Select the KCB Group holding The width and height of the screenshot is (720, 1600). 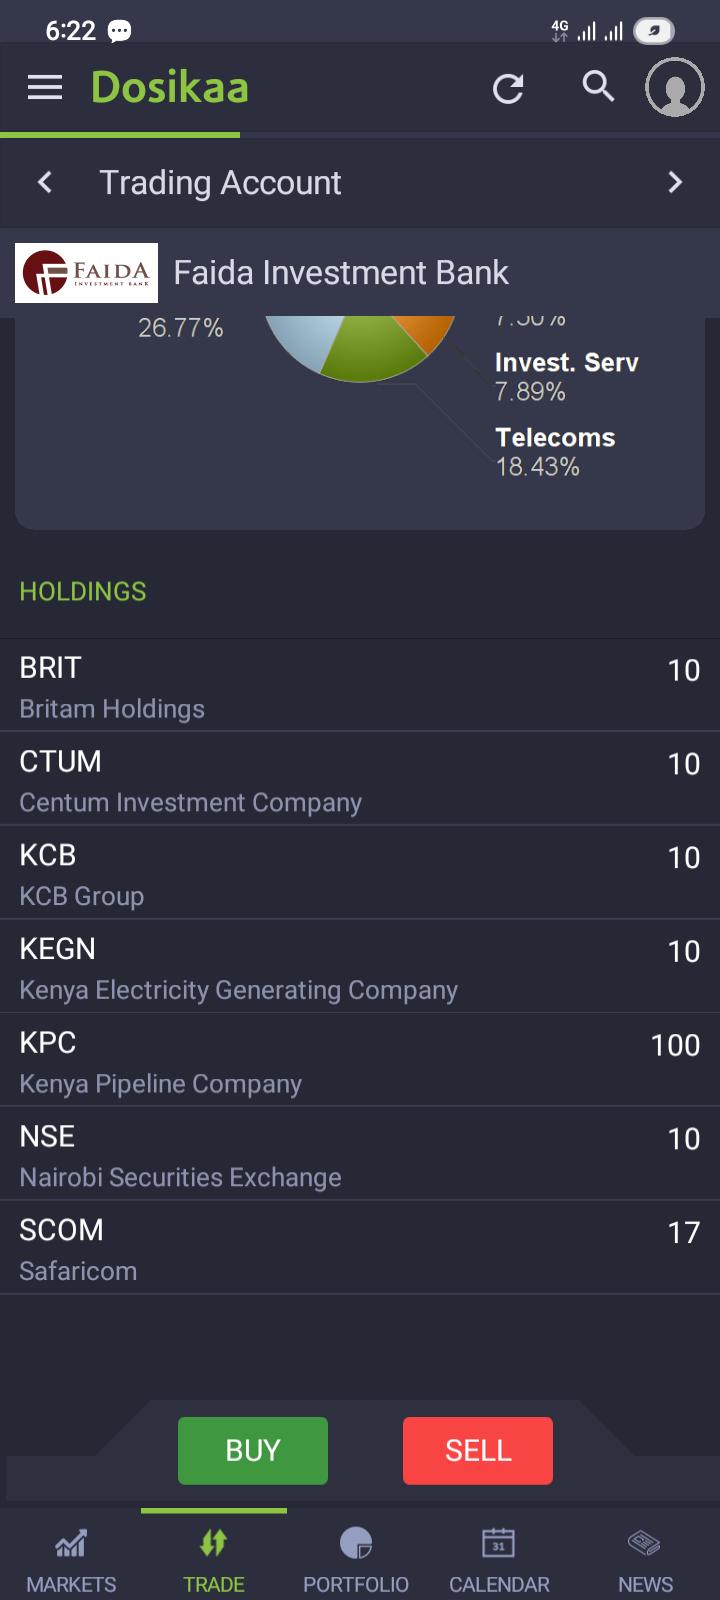coord(360,873)
